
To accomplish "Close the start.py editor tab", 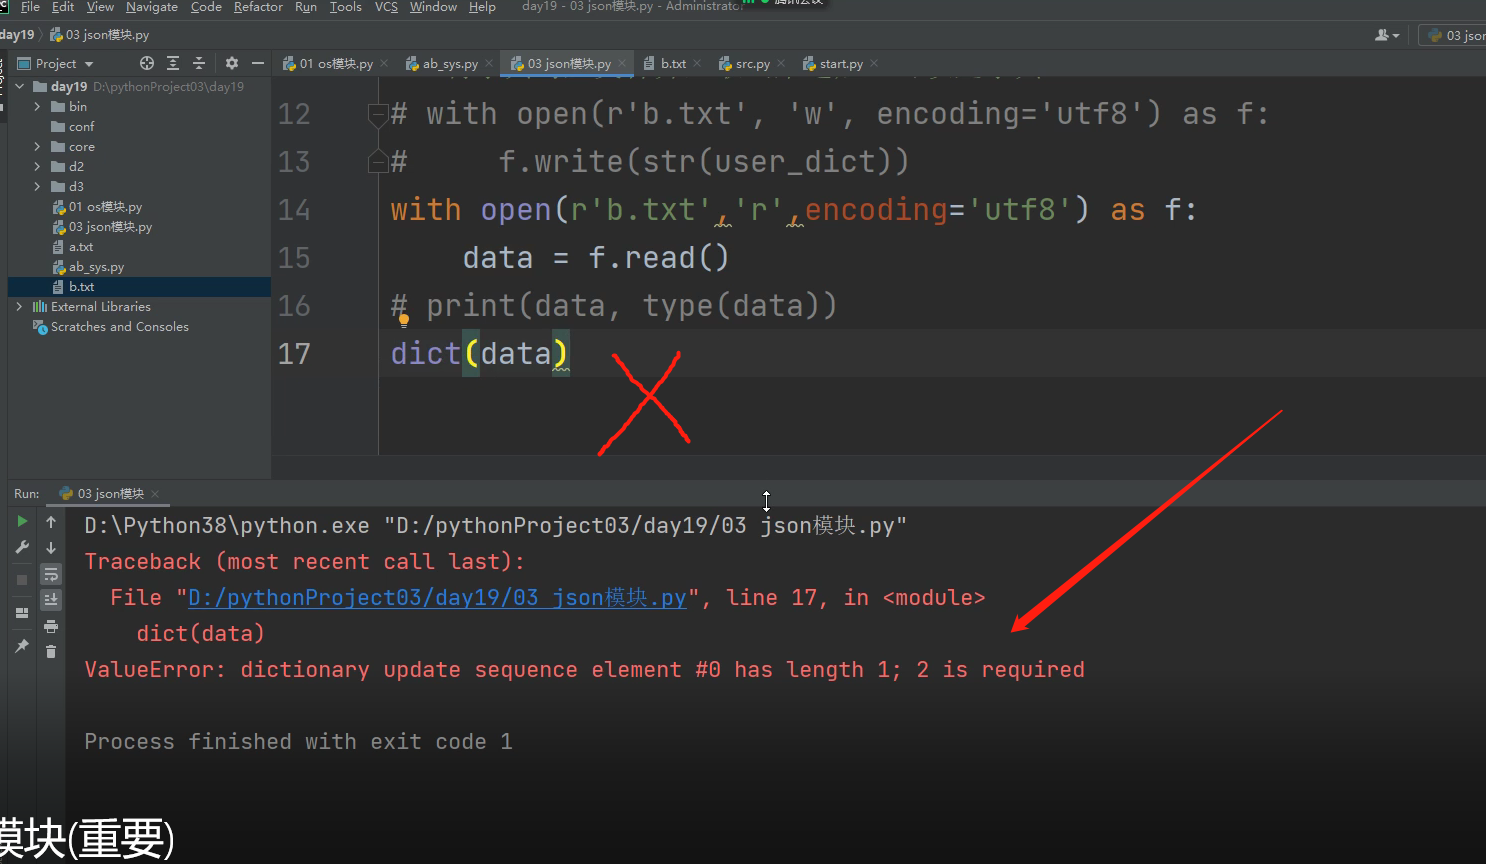I will pos(874,63).
